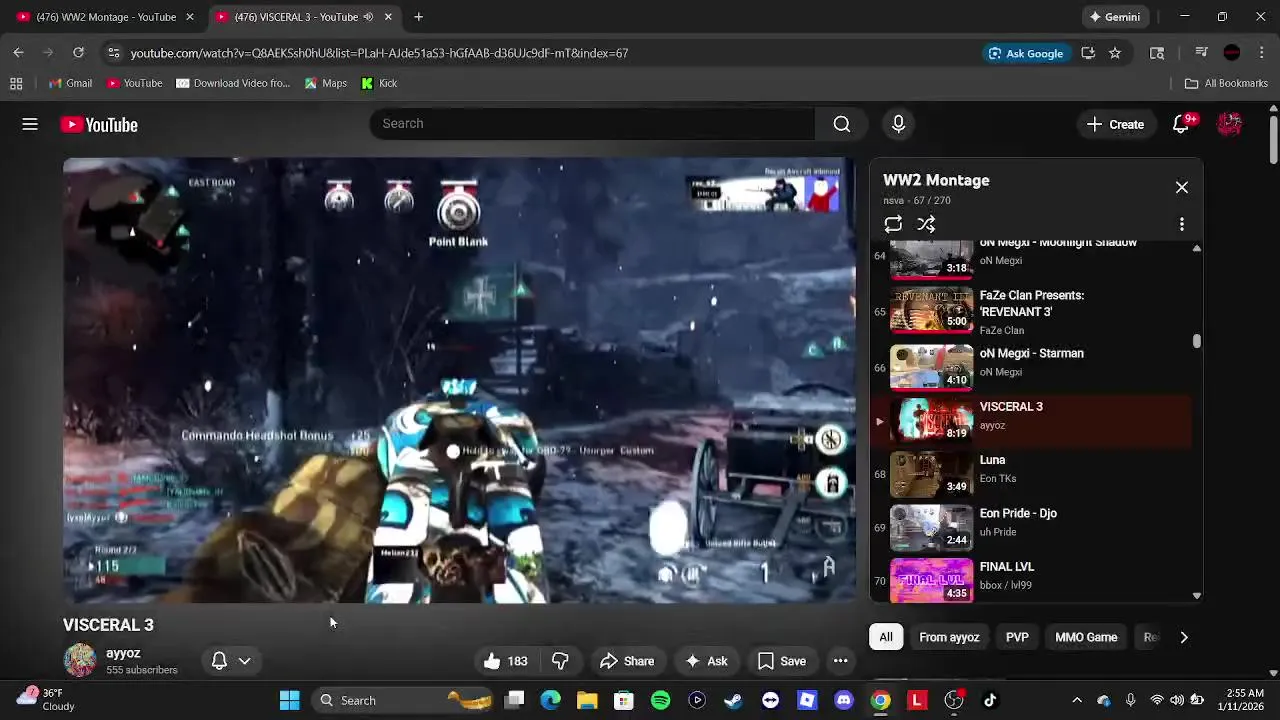The height and width of the screenshot is (720, 1280).
Task: Open Steam from taskbar
Action: (x=733, y=700)
